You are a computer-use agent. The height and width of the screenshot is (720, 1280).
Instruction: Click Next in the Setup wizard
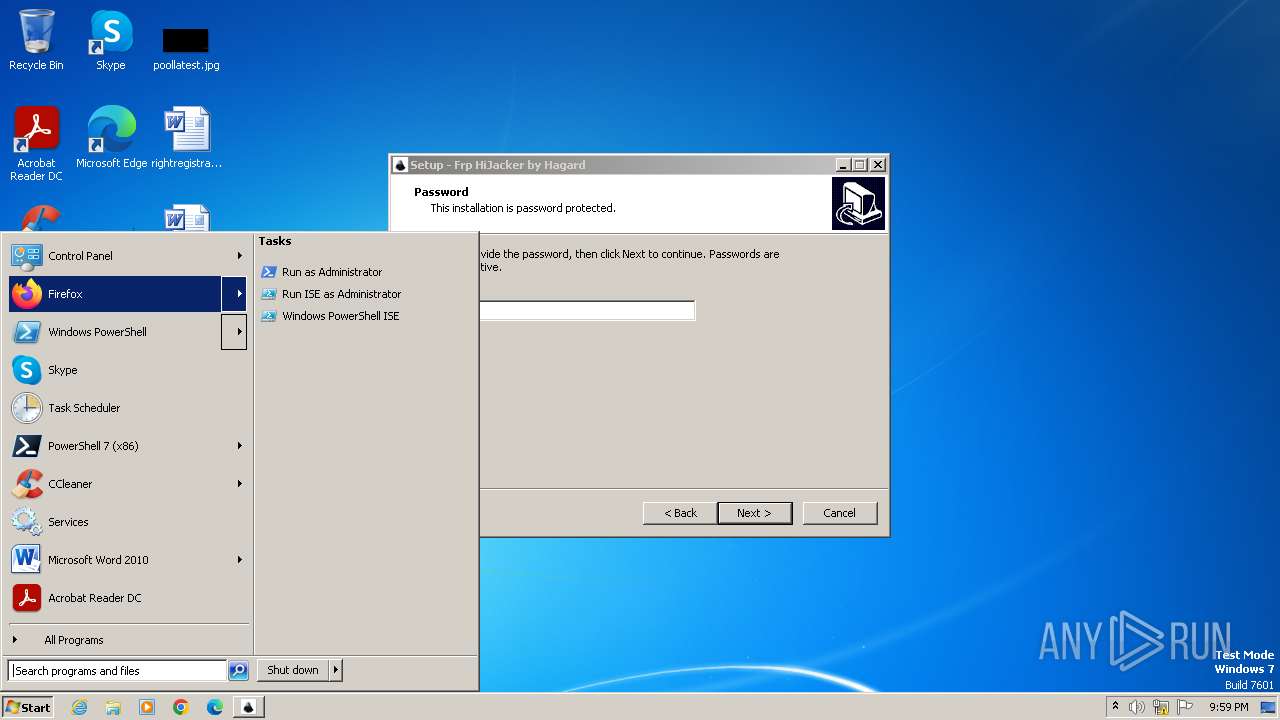click(x=755, y=513)
